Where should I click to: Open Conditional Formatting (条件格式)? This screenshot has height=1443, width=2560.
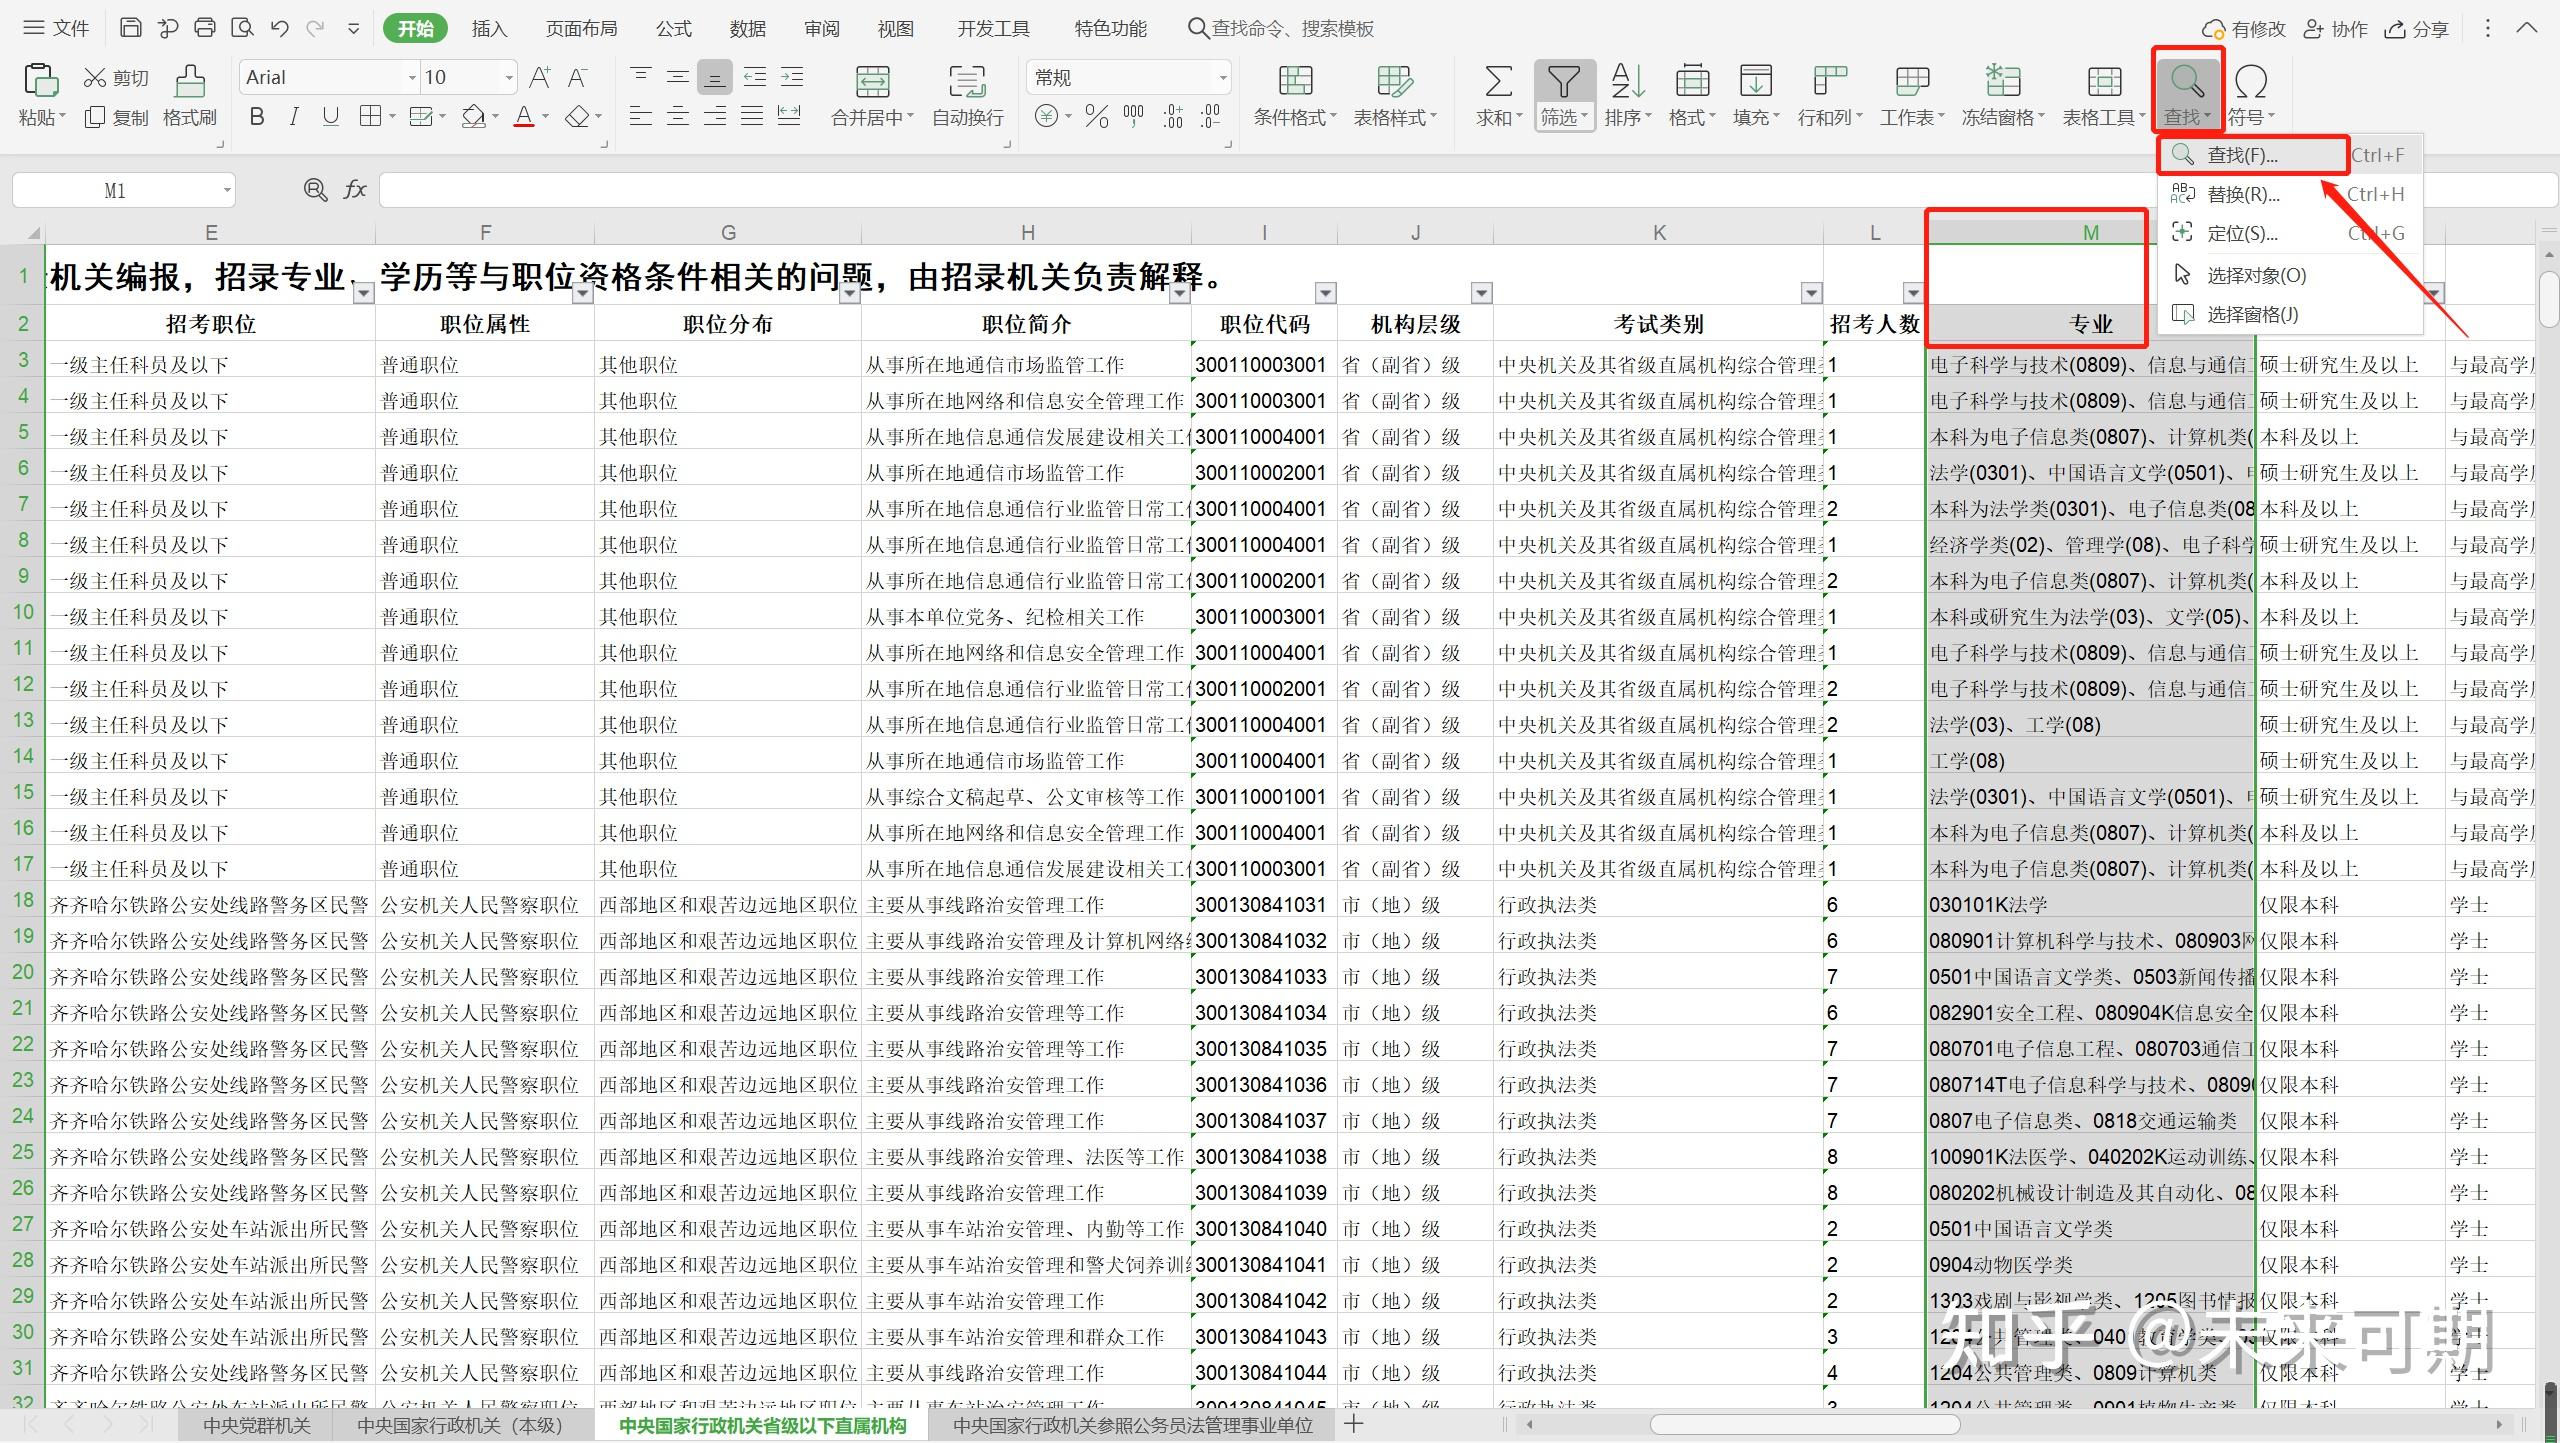click(x=1295, y=96)
